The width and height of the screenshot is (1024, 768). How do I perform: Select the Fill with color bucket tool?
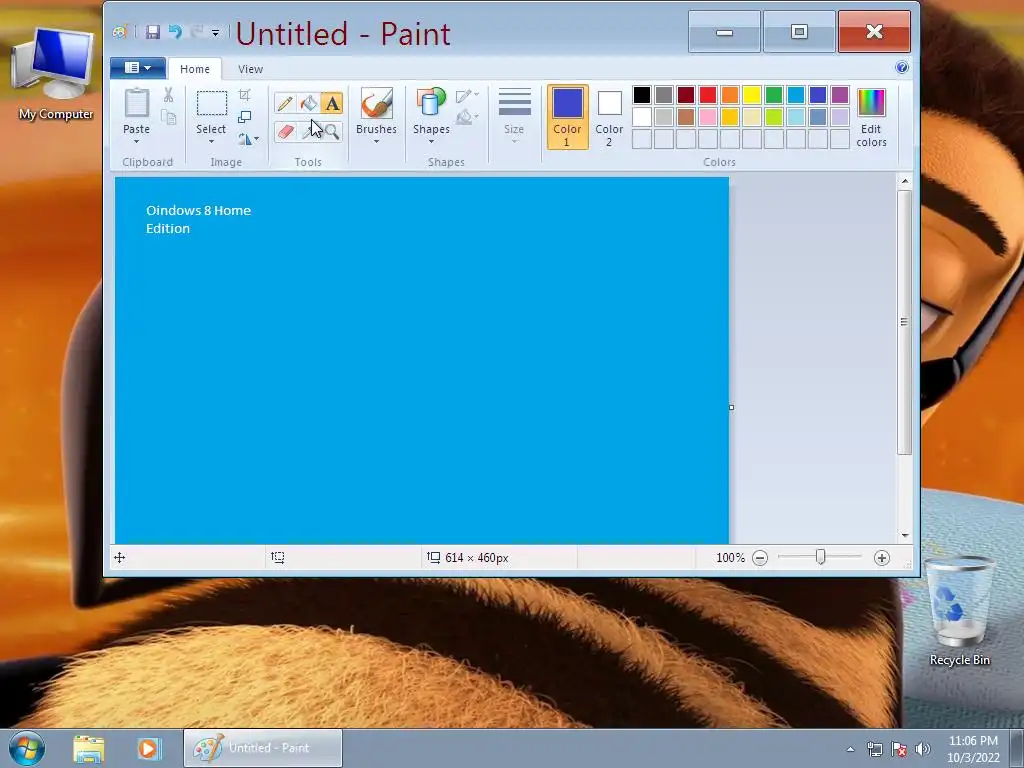coord(308,103)
